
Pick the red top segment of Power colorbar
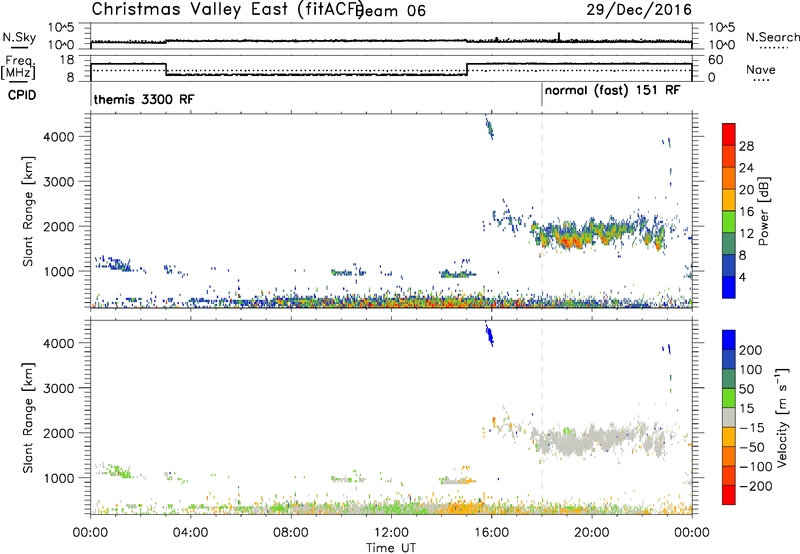tap(729, 135)
